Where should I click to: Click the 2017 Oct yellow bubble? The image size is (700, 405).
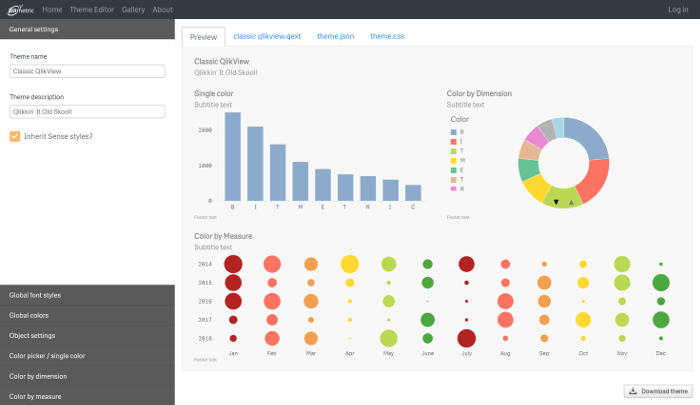tap(583, 320)
